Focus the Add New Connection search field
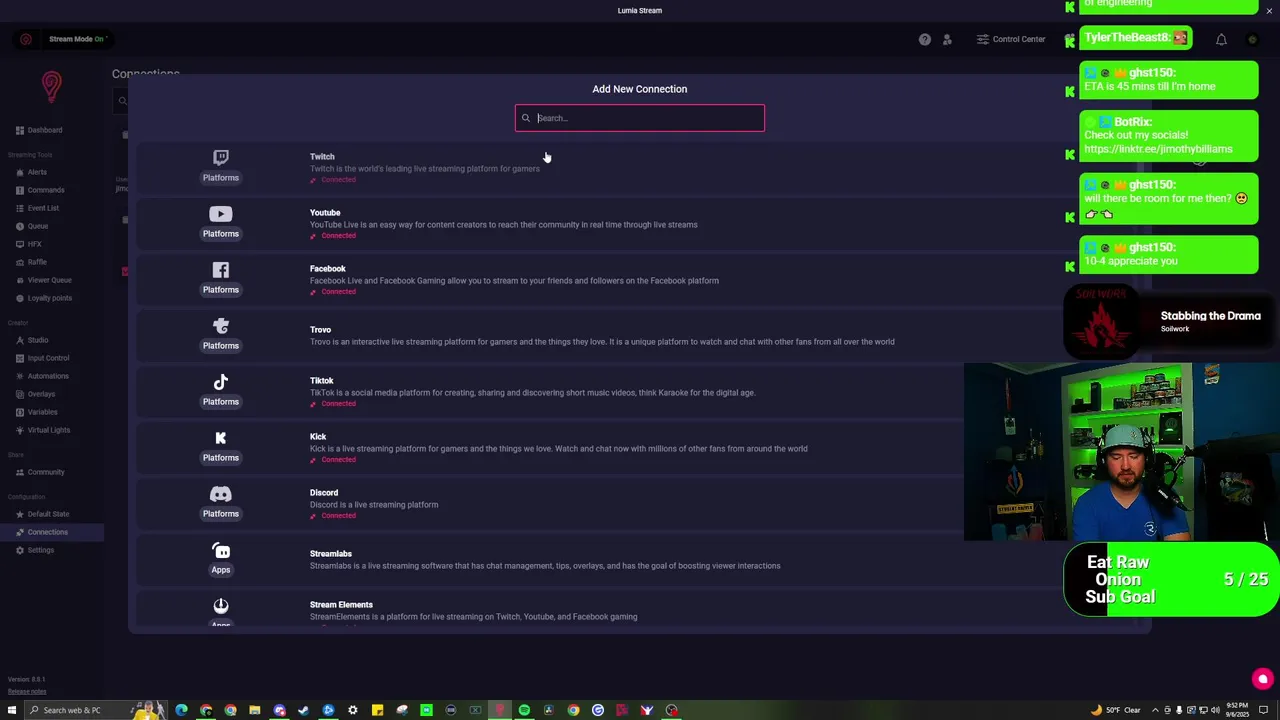This screenshot has height=720, width=1280. pyautogui.click(x=640, y=118)
